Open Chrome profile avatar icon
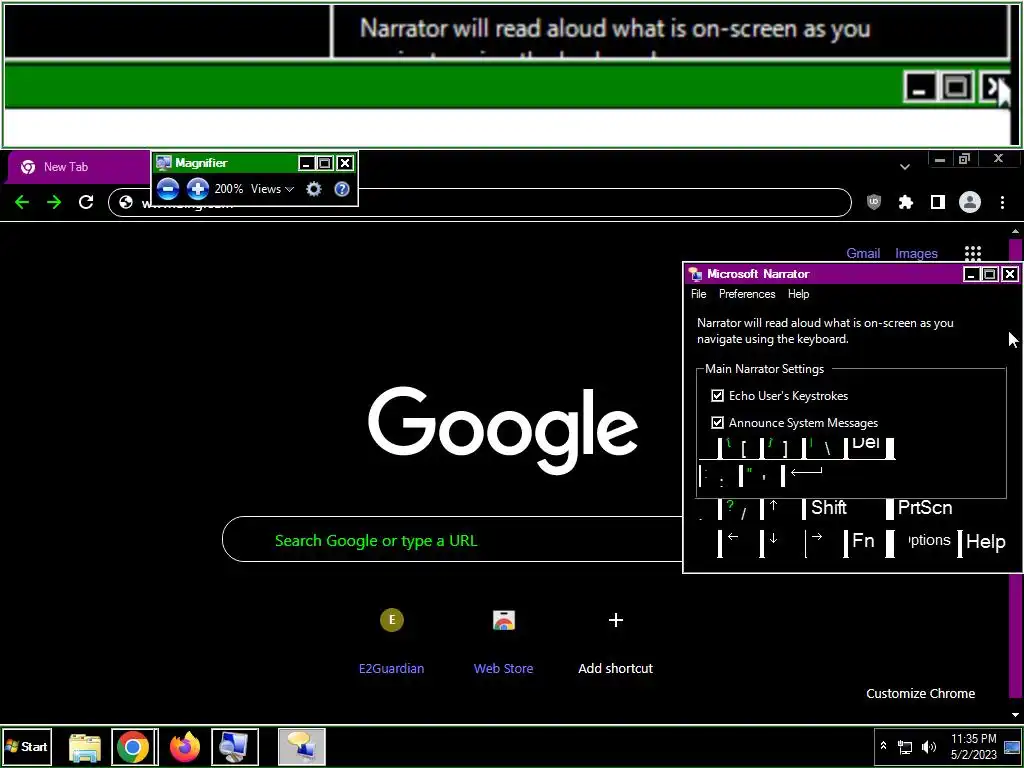Screen dimensions: 1024x768 (970, 202)
